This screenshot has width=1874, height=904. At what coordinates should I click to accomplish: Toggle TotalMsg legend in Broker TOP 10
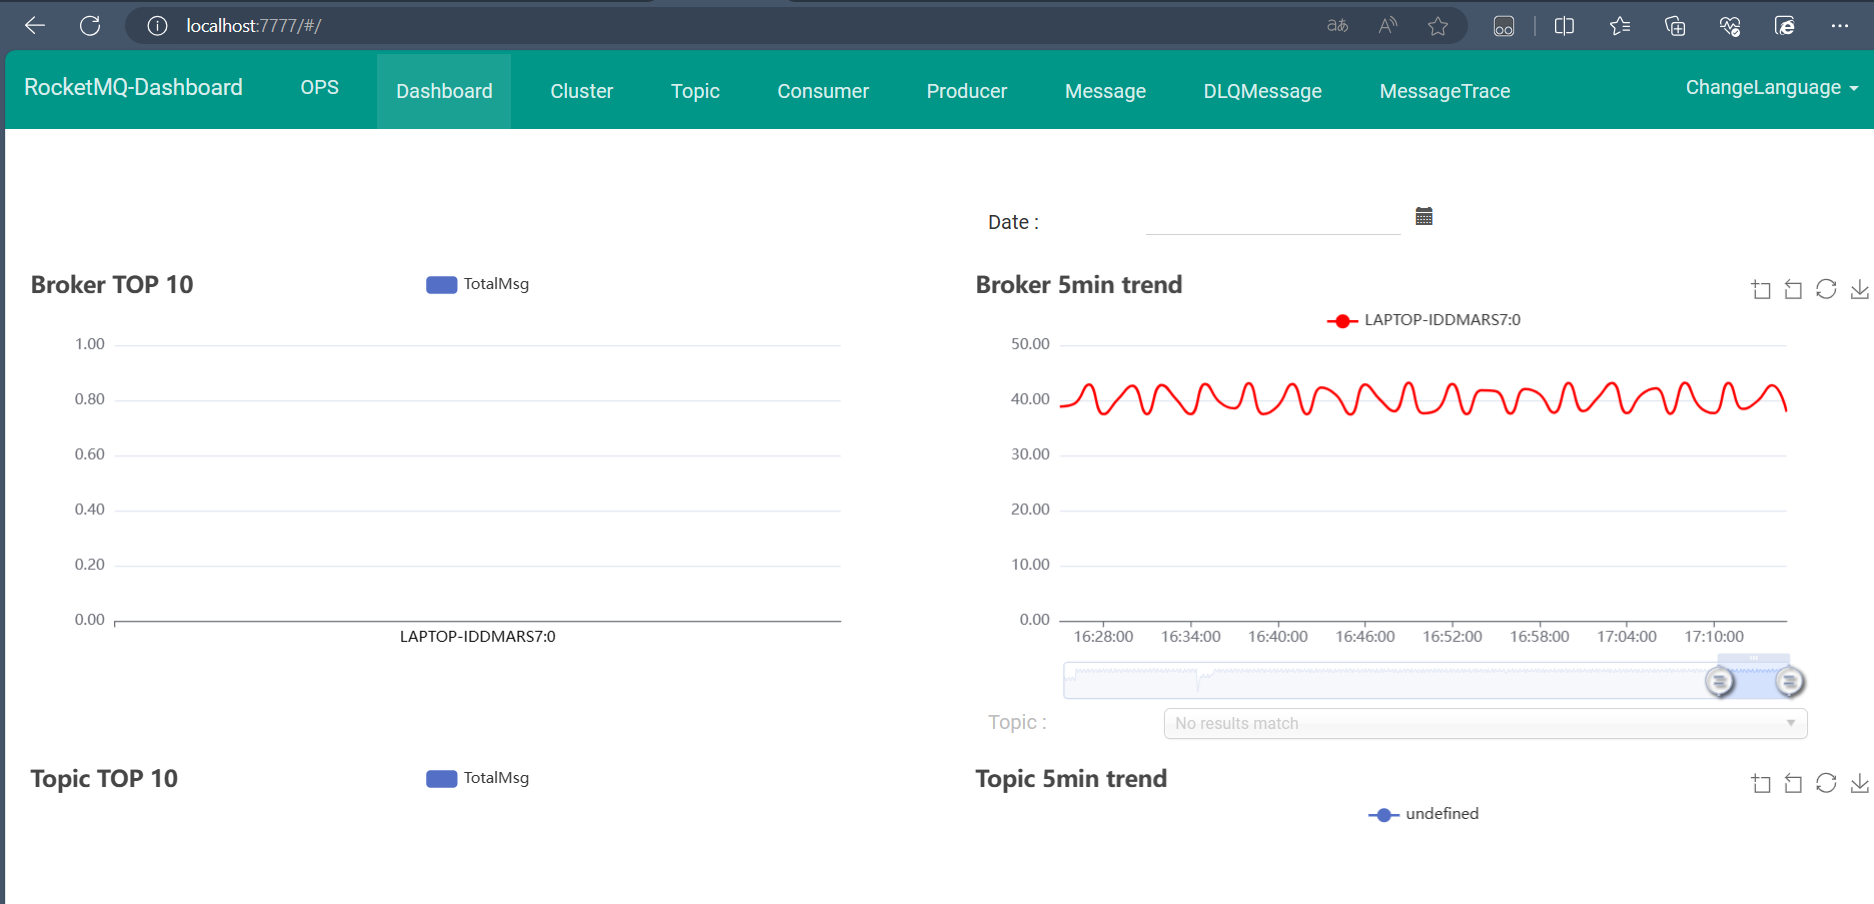click(x=477, y=284)
